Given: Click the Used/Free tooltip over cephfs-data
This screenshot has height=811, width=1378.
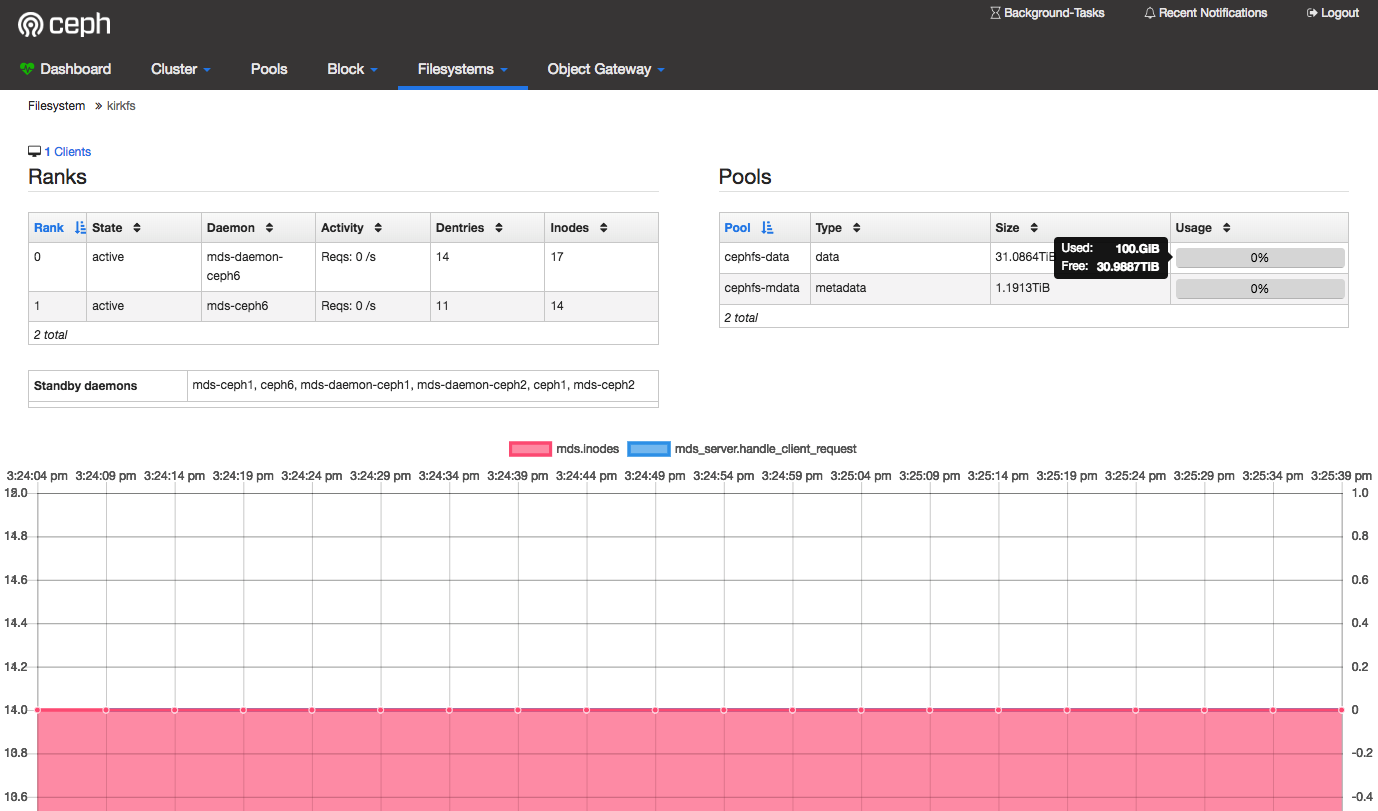Looking at the screenshot, I should click(1111, 258).
